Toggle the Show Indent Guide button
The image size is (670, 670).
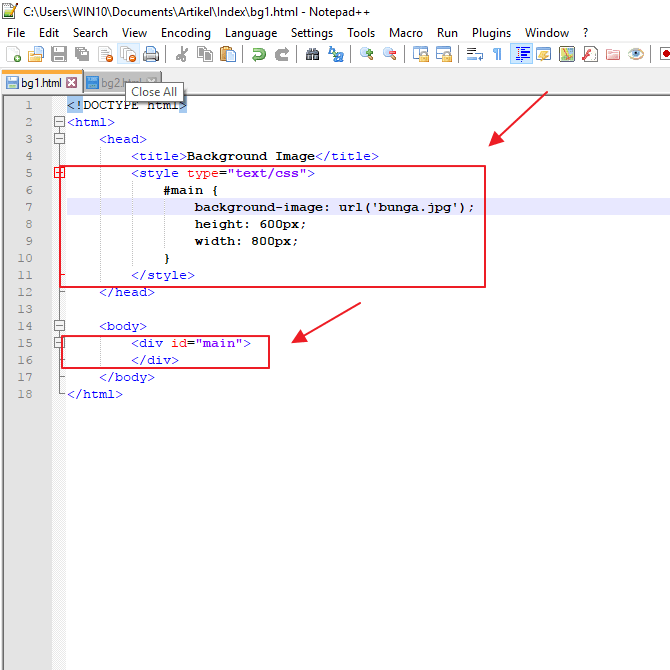[521, 54]
